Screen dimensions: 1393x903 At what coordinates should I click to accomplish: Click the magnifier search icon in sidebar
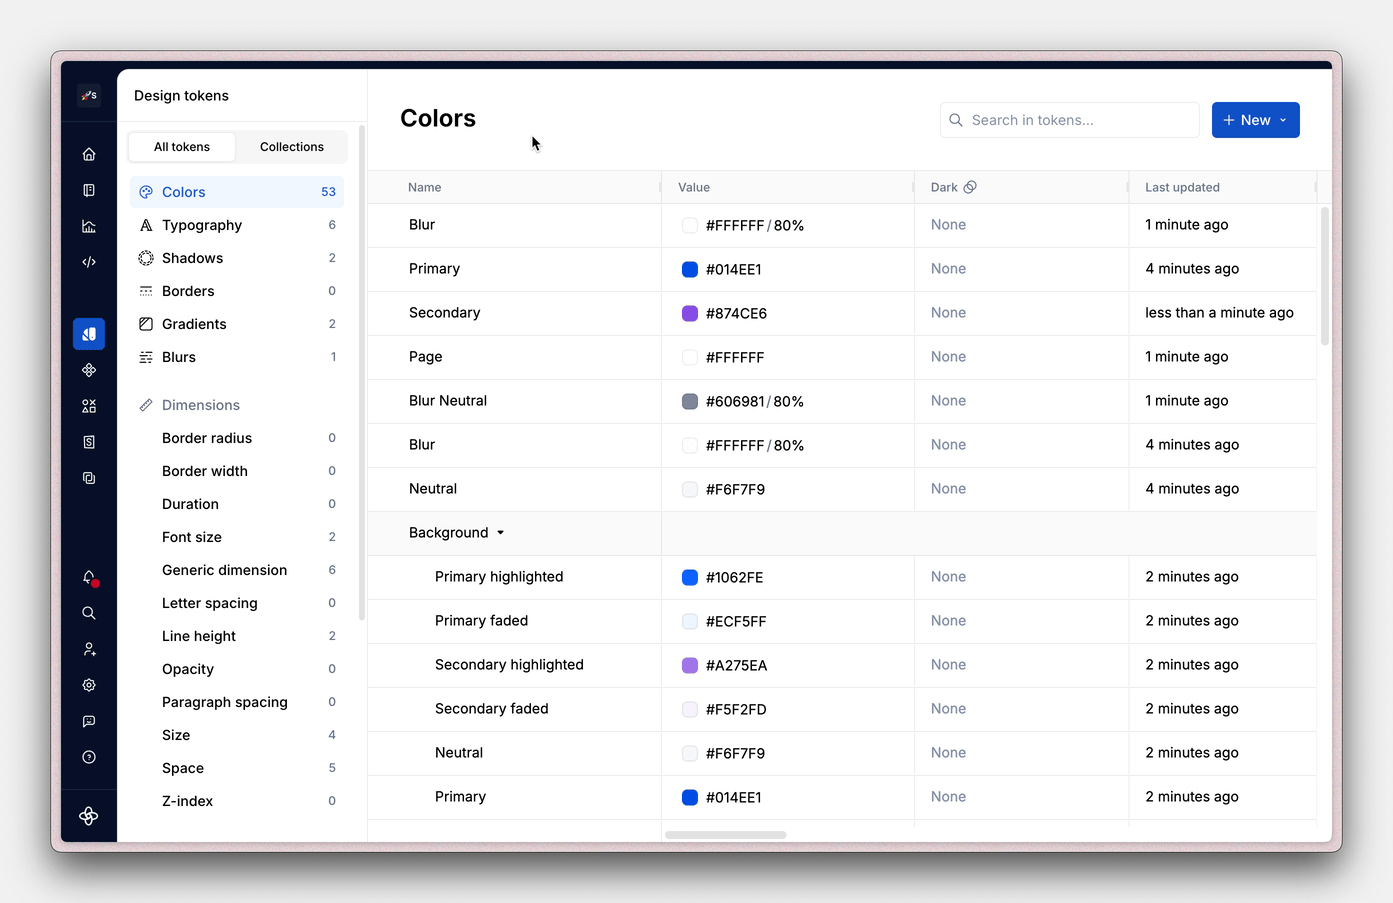pos(89,613)
